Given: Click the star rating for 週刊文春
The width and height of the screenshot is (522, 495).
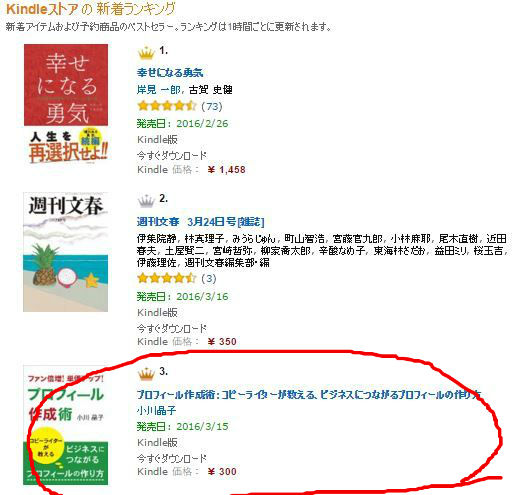Looking at the screenshot, I should coord(167,278).
